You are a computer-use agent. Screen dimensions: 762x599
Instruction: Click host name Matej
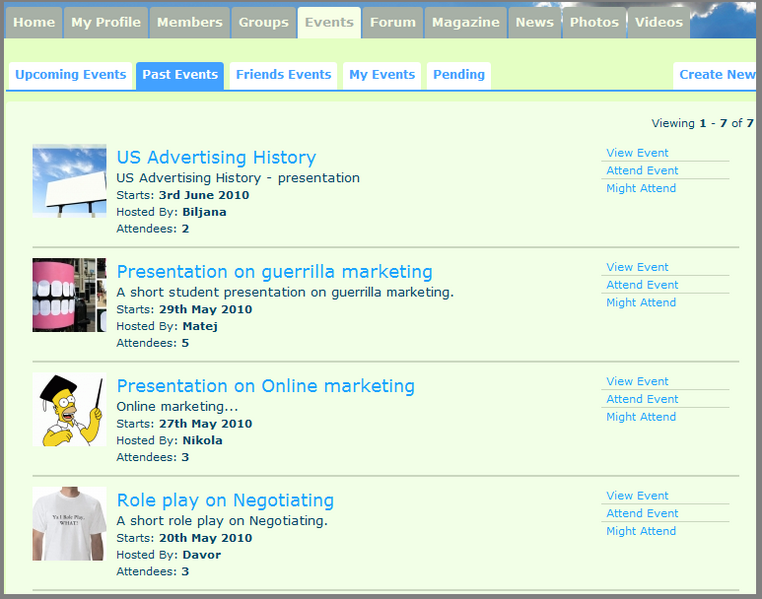[x=200, y=326]
